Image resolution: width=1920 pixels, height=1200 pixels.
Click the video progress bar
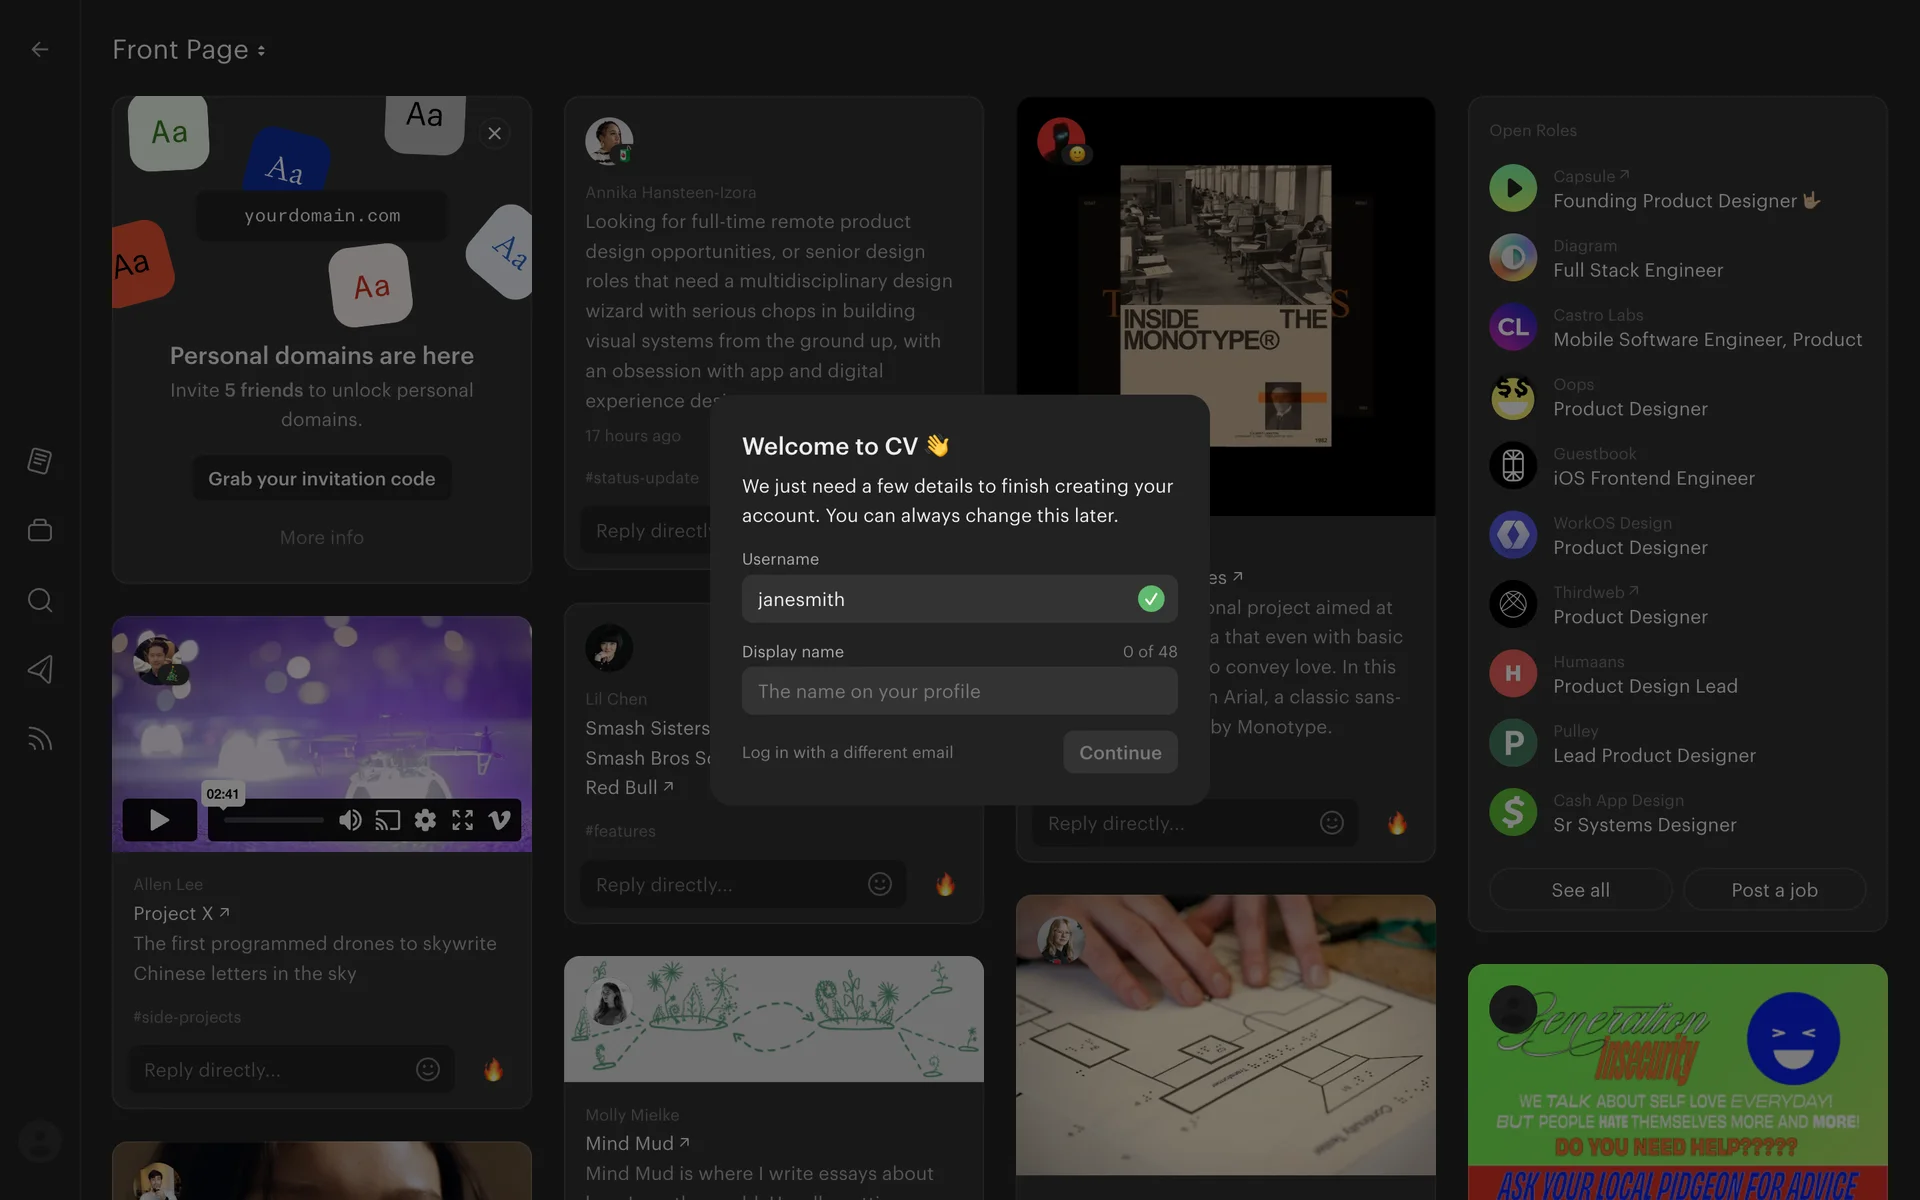(x=274, y=821)
